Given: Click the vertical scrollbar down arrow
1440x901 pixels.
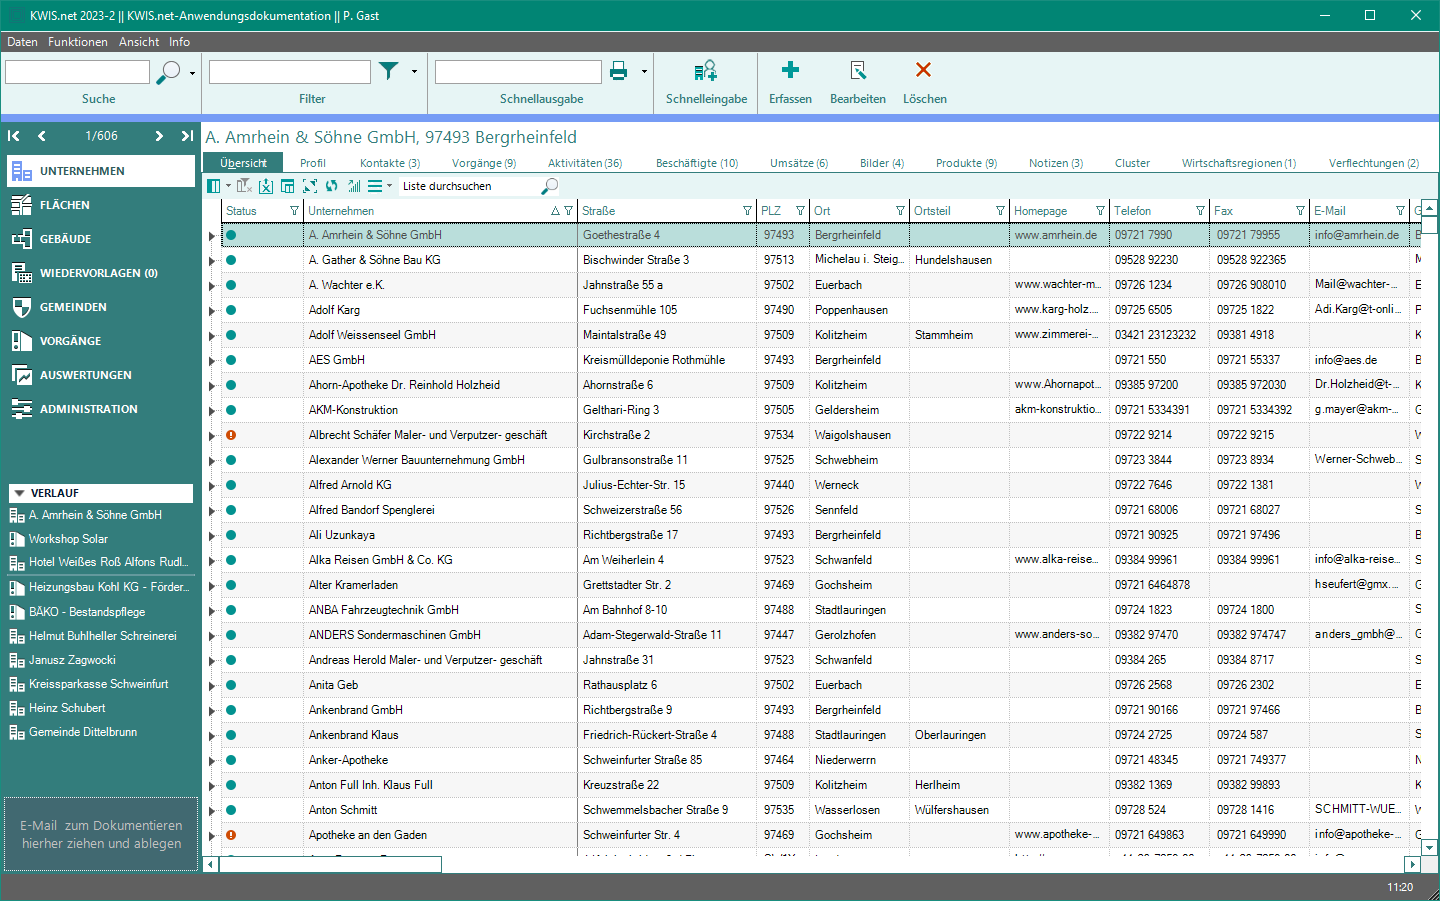Looking at the screenshot, I should tap(1429, 847).
